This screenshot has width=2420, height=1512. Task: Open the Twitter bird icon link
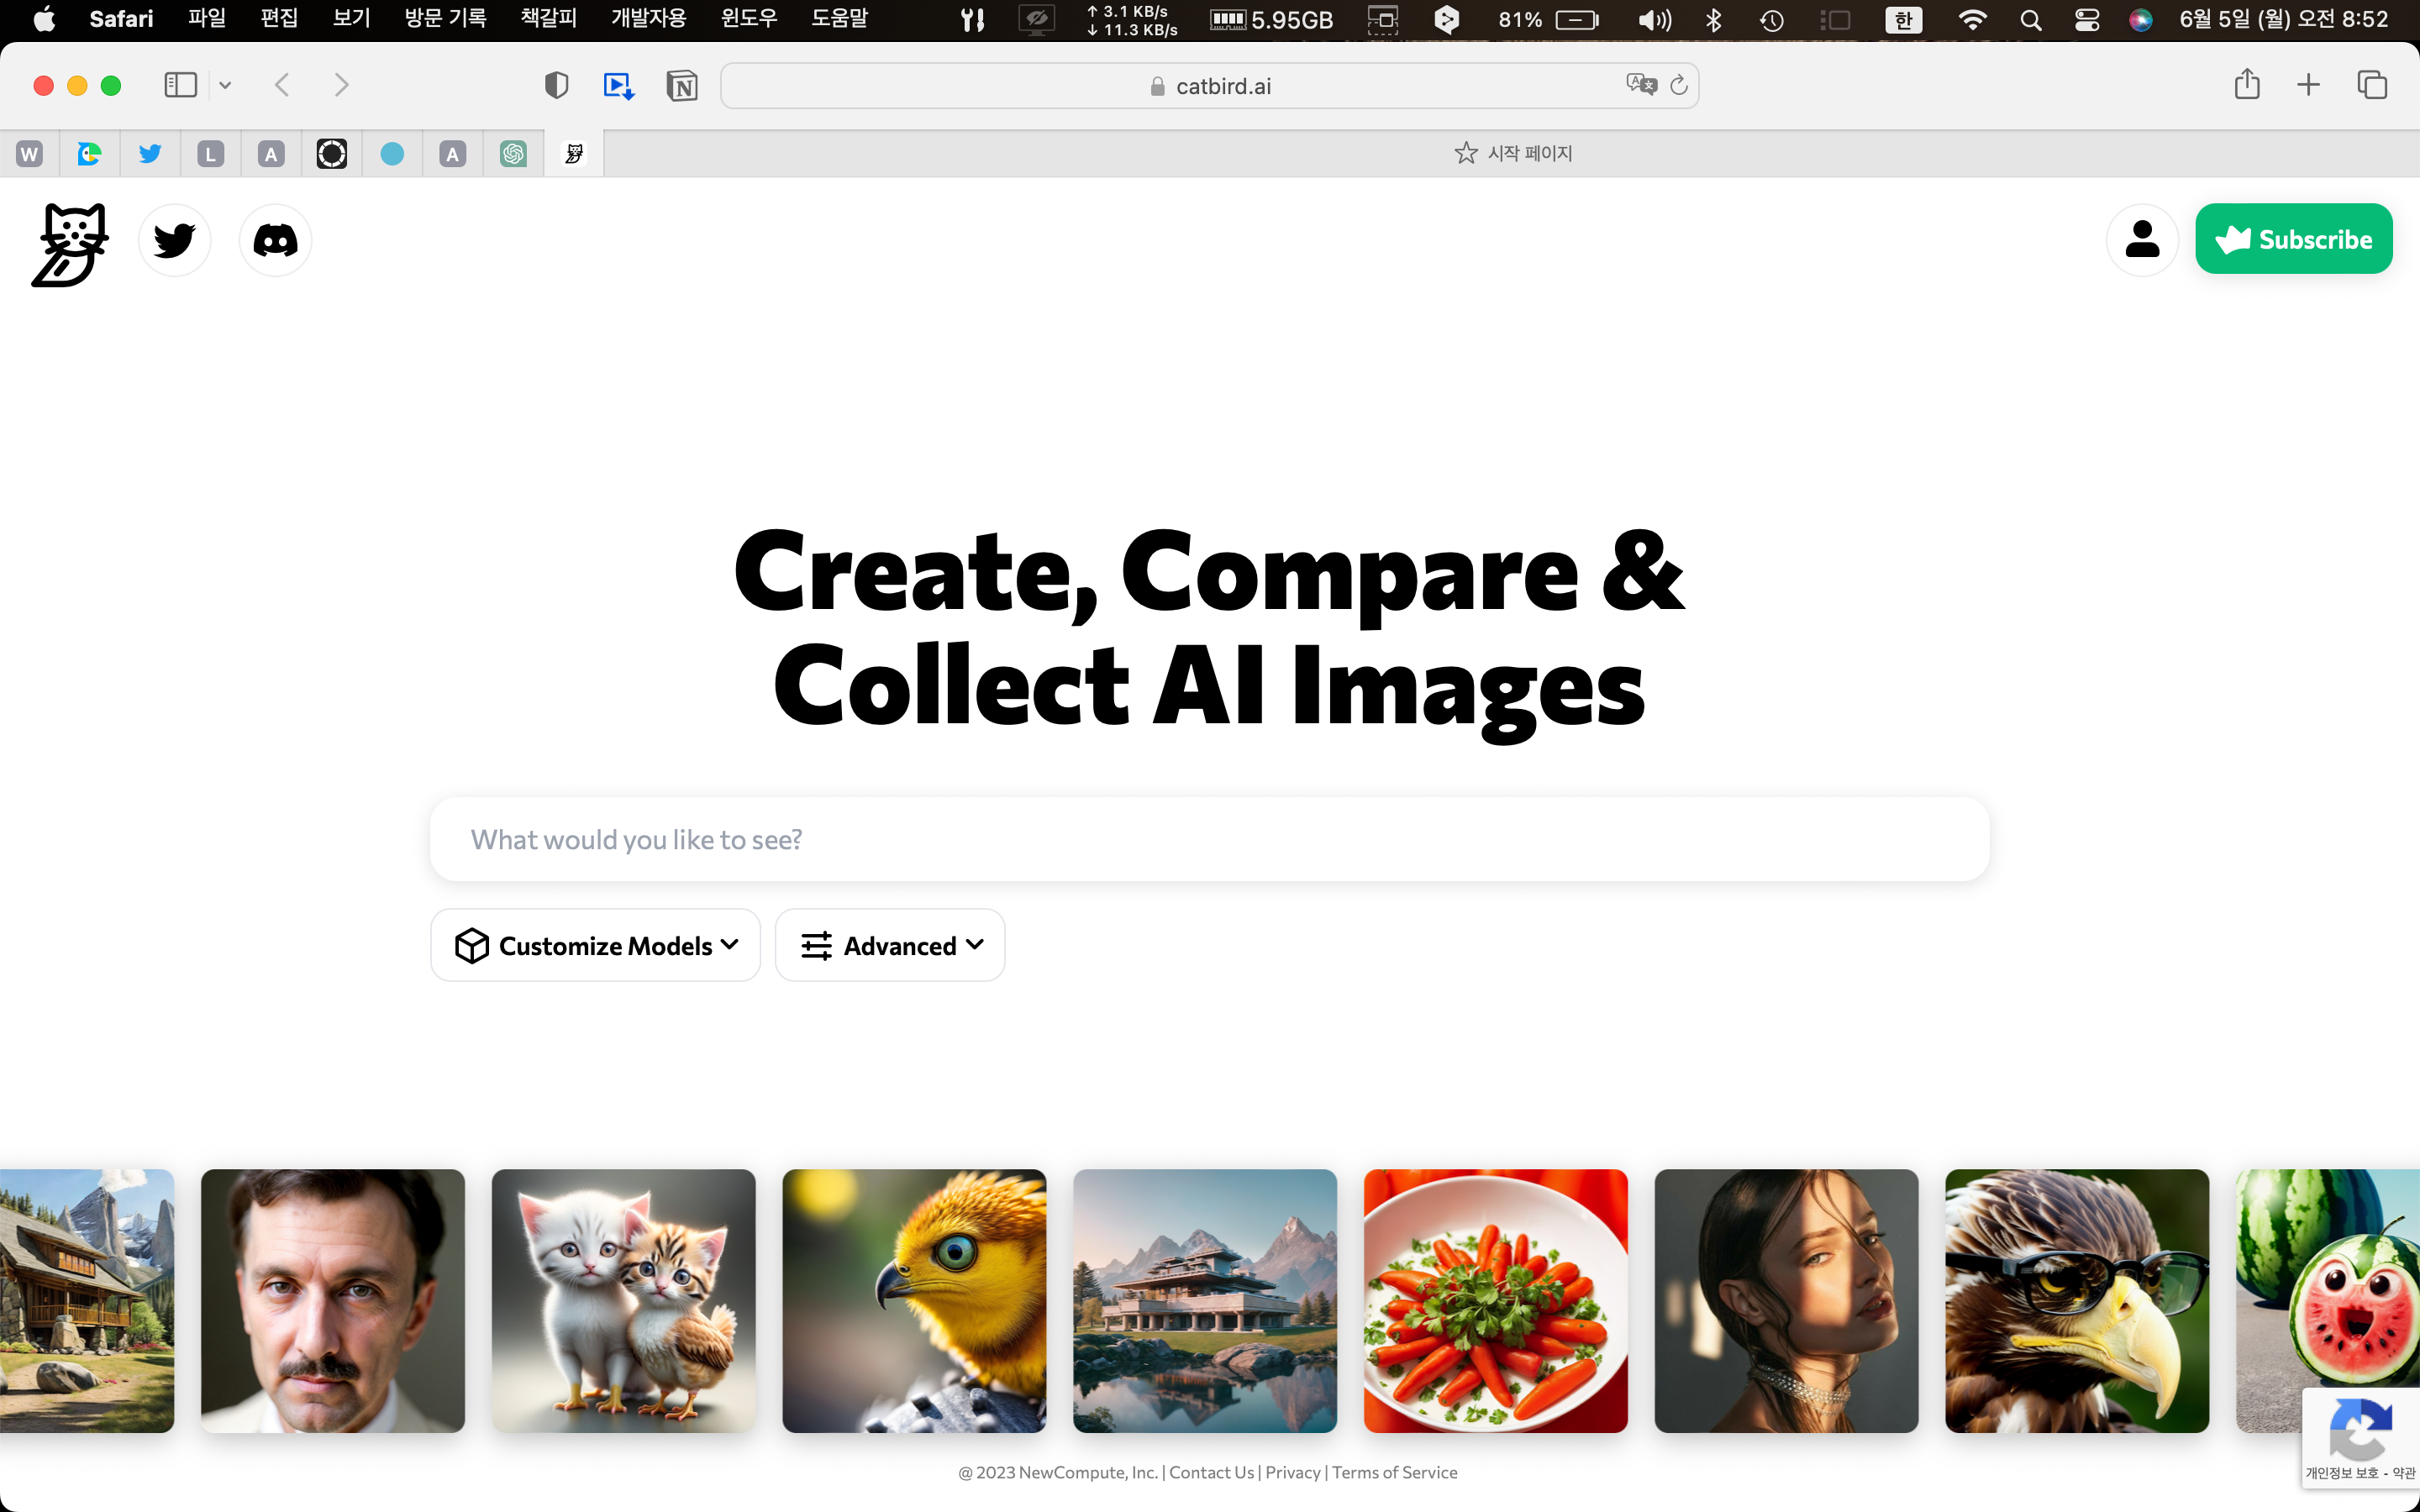175,240
